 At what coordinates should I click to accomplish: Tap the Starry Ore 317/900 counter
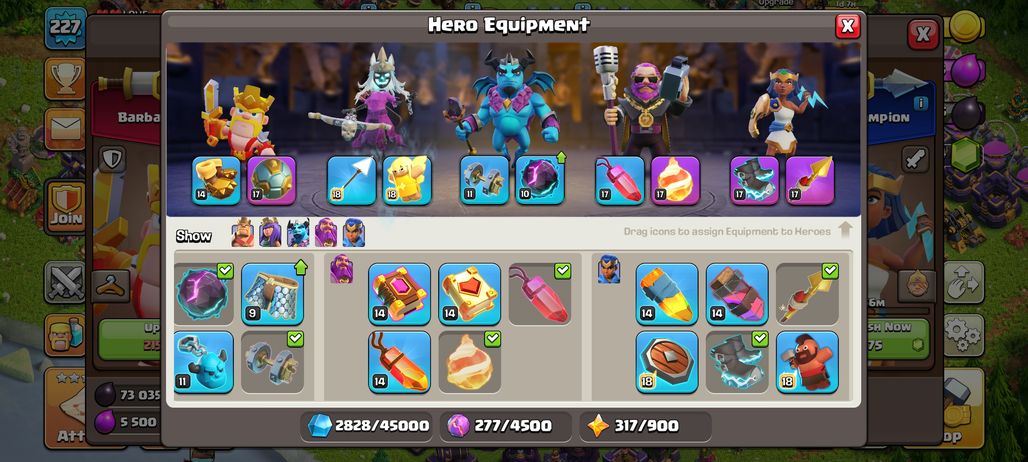(x=646, y=426)
